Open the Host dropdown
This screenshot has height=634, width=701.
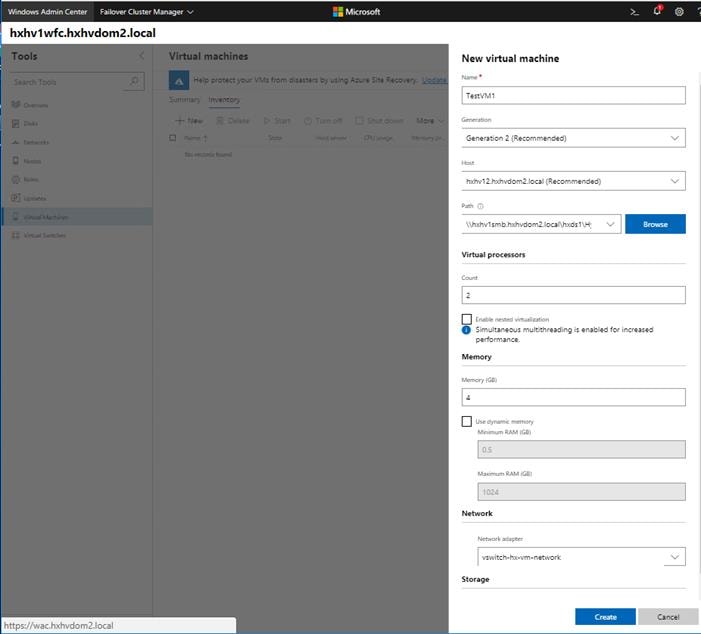click(573, 181)
